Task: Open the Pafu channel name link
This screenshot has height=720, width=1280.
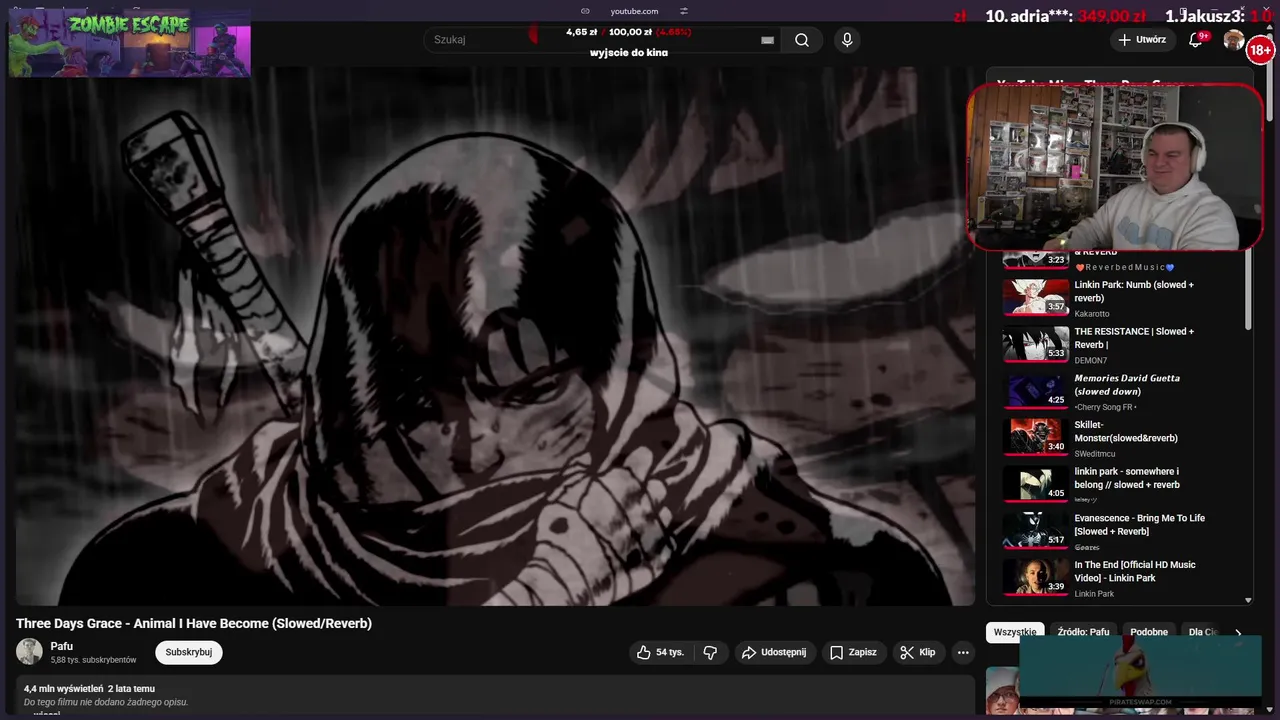Action: coord(62,646)
